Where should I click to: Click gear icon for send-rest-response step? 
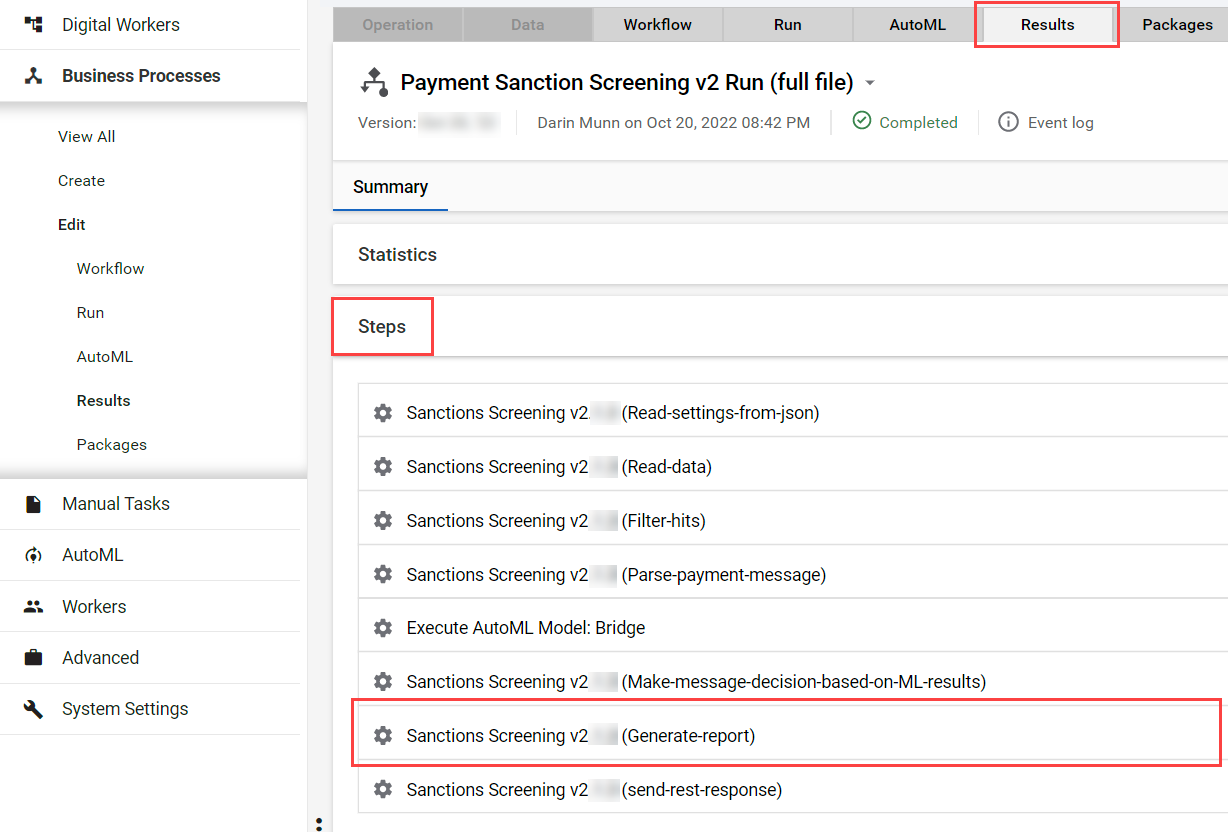(x=383, y=790)
